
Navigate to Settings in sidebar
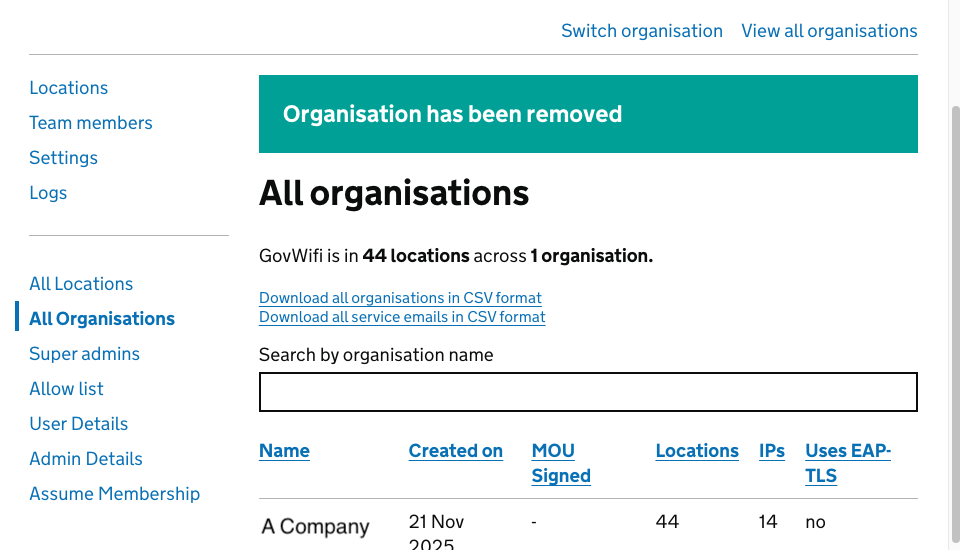pos(63,158)
